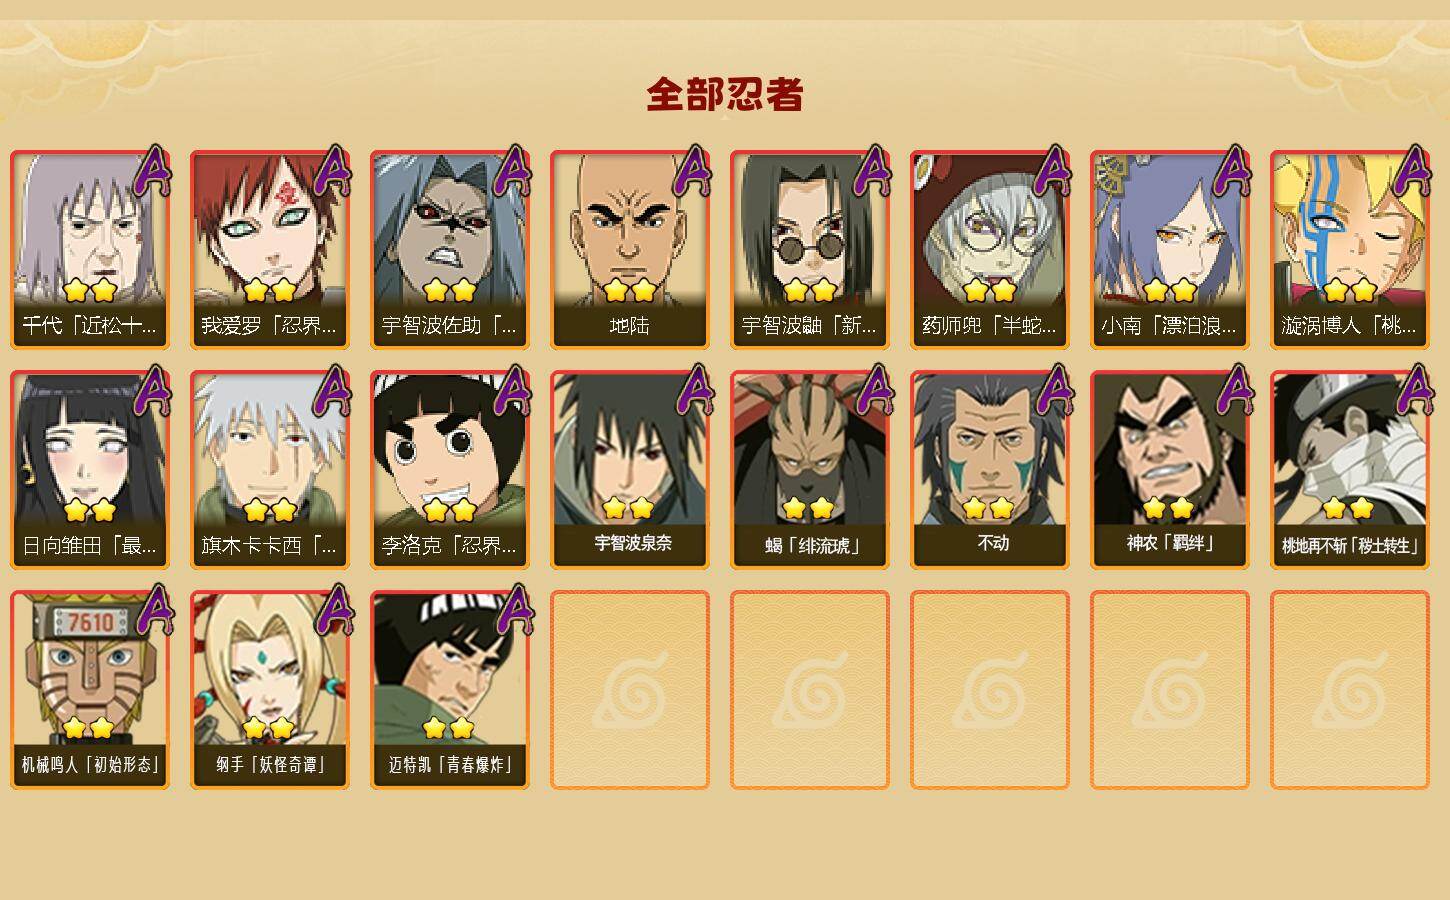The image size is (1450, 900).
Task: Click the first empty ninja slot
Action: (630, 690)
